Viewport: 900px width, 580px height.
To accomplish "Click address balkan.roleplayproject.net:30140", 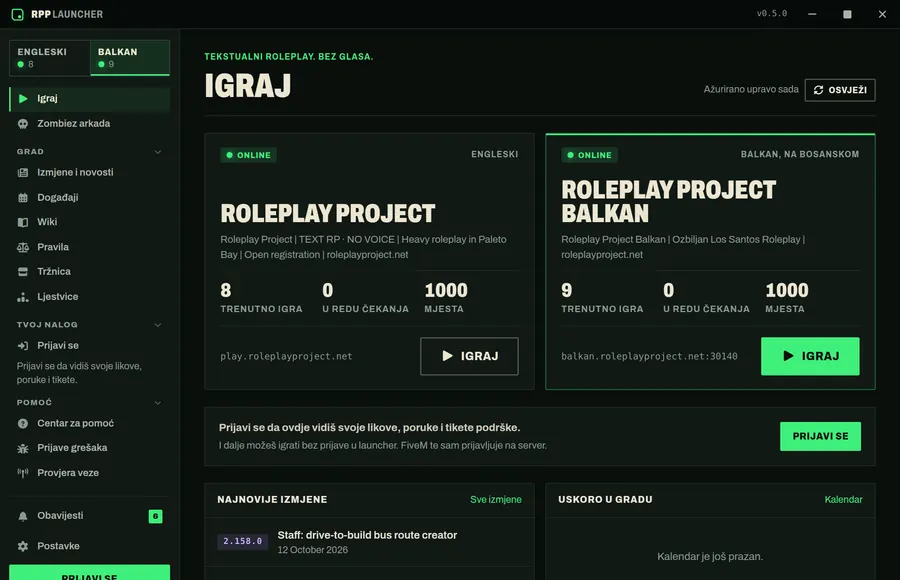I will point(649,357).
